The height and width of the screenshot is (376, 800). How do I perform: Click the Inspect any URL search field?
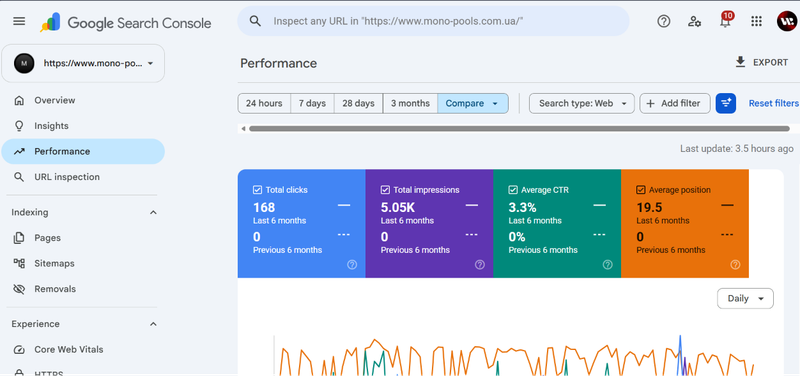433,21
